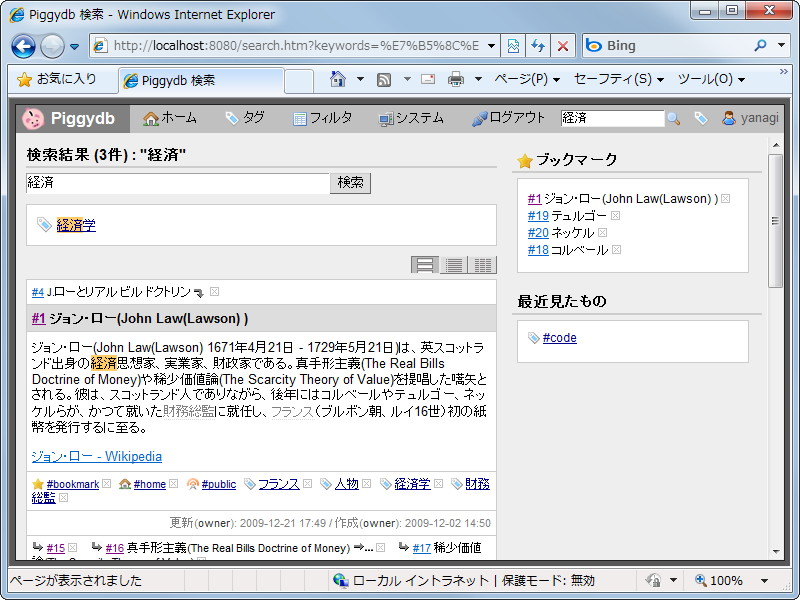800x600 pixels.
Task: Open the システム menu item
Action: 411,118
